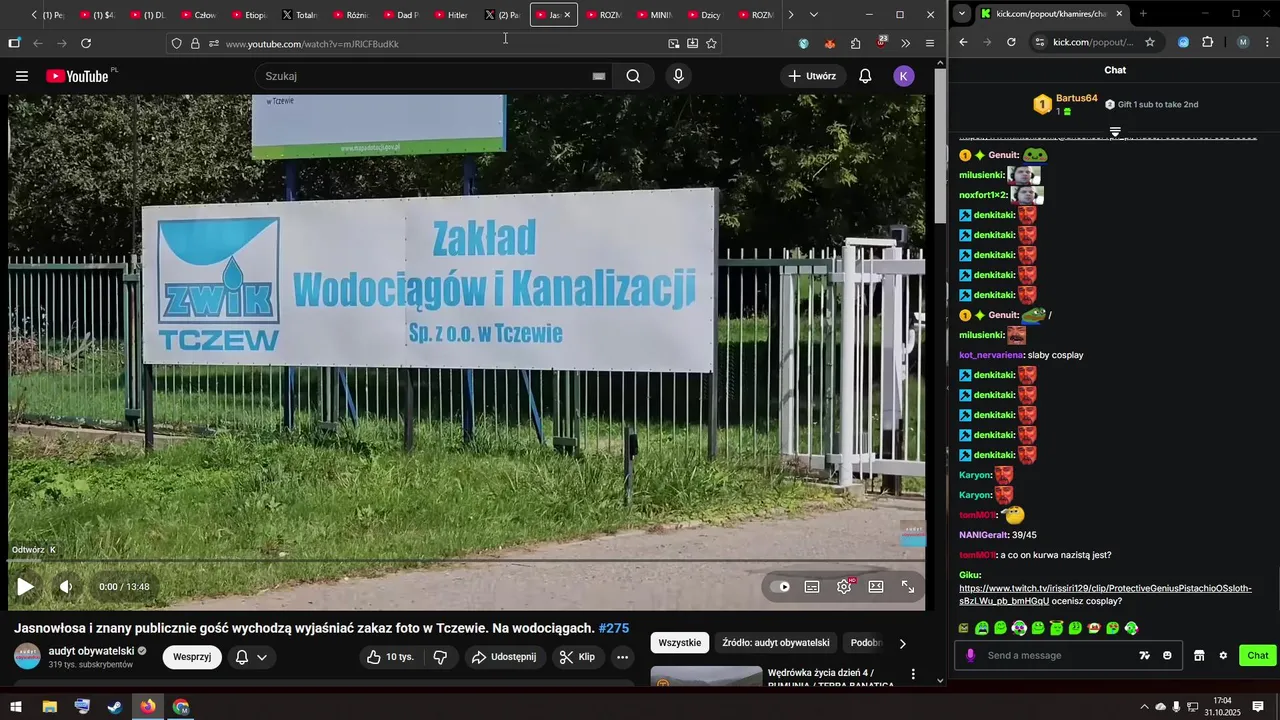This screenshot has height=720, width=1280.
Task: Open the Kick chat shop icon
Action: click(x=1199, y=656)
